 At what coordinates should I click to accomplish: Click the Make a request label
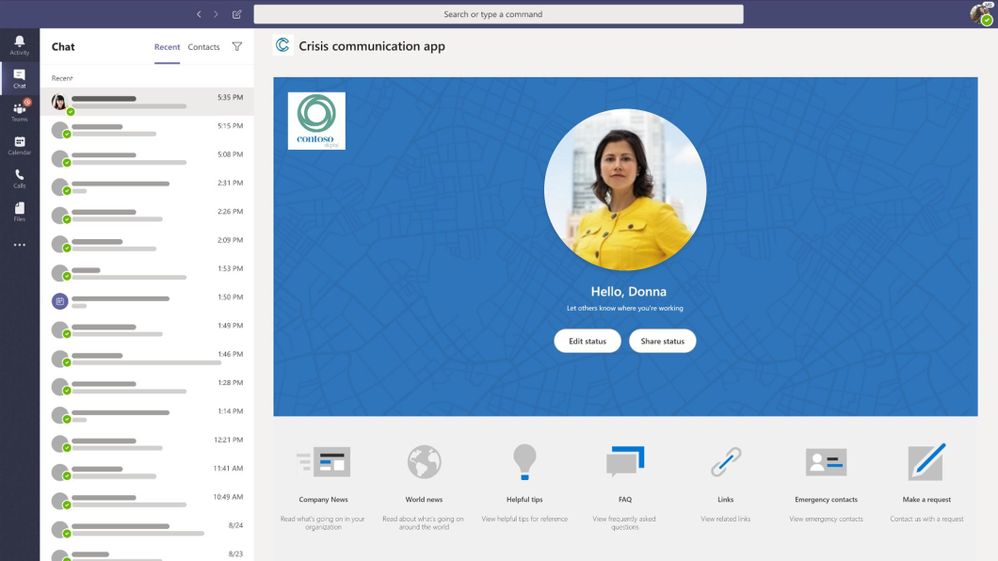[927, 499]
